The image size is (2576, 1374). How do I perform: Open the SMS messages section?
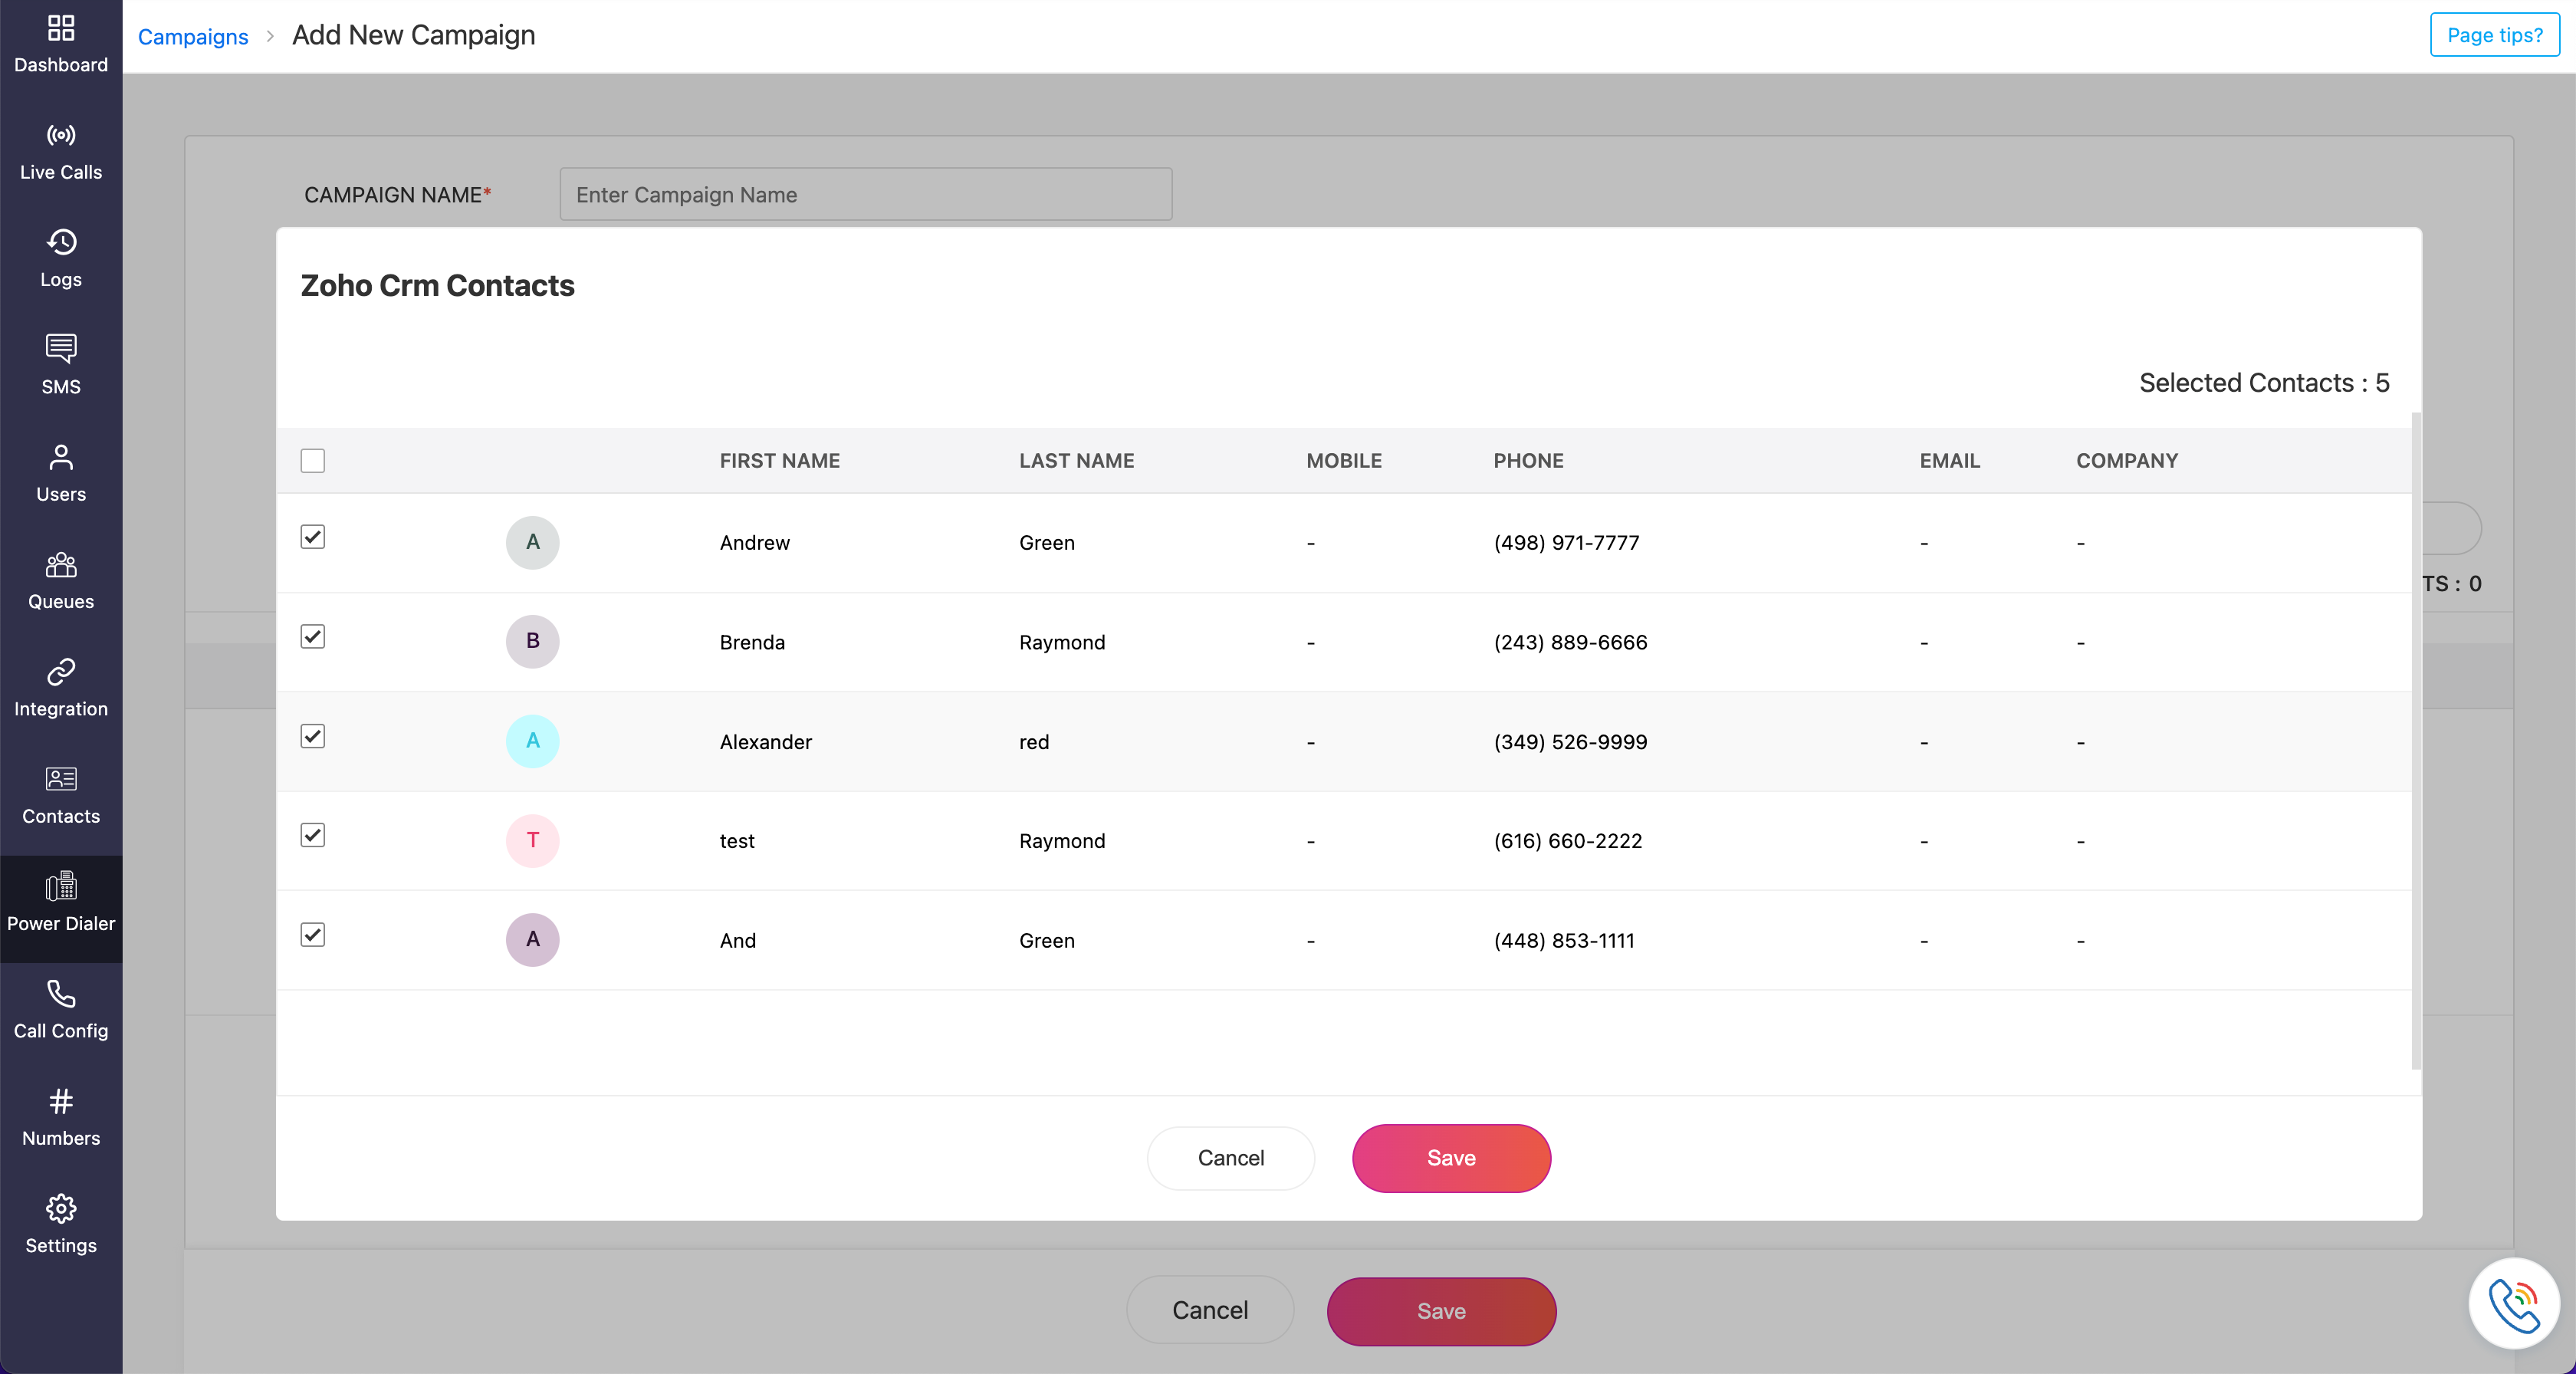coord(61,365)
